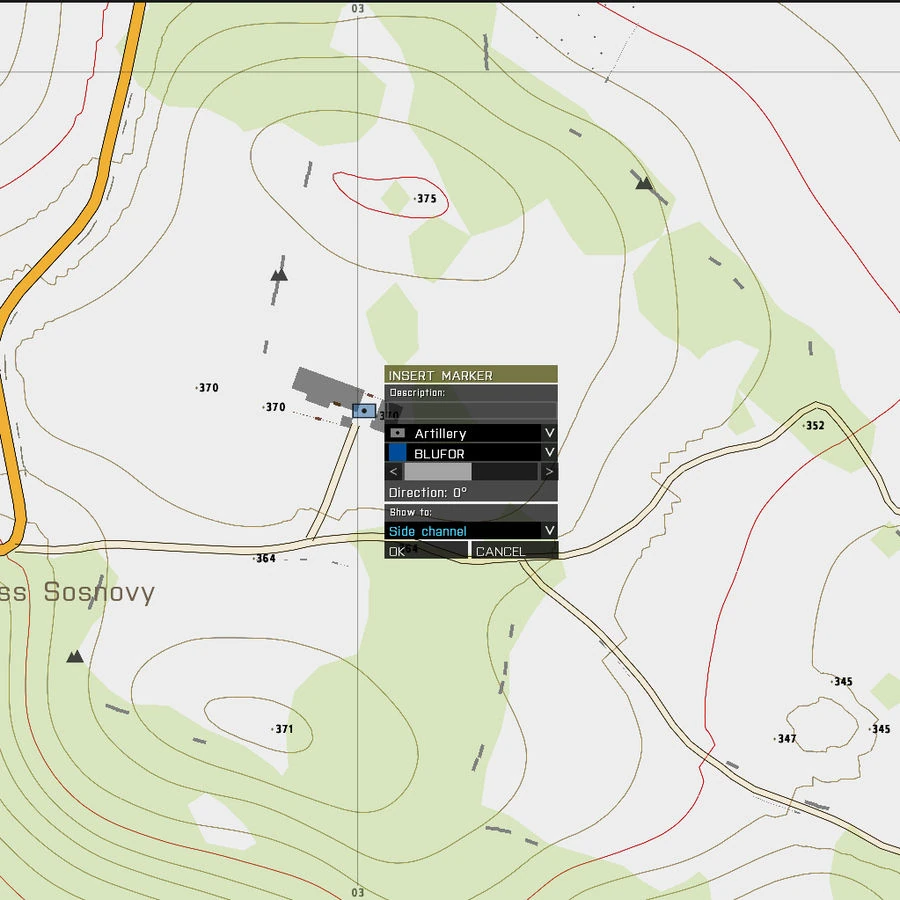This screenshot has height=900, width=900.
Task: Click the Sosnovy place name label
Action: point(99,592)
